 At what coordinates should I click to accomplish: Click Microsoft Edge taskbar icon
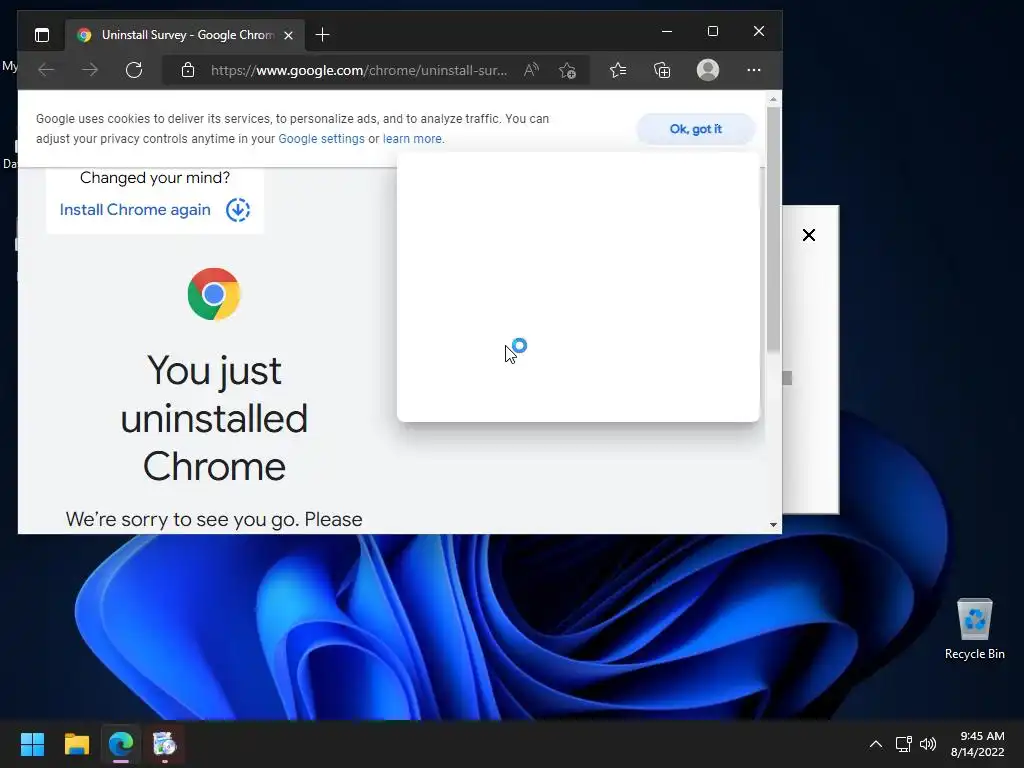point(121,744)
